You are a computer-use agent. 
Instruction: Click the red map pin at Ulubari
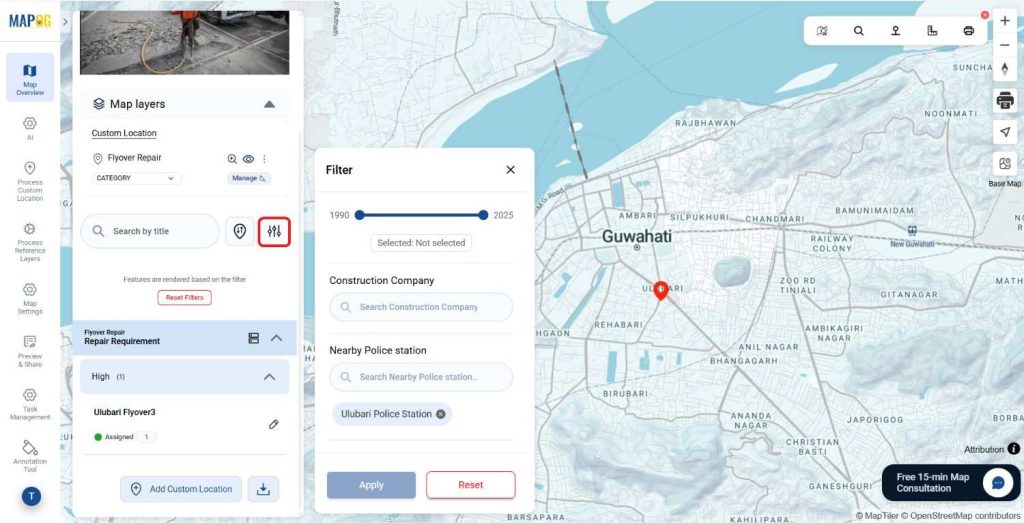click(x=661, y=290)
